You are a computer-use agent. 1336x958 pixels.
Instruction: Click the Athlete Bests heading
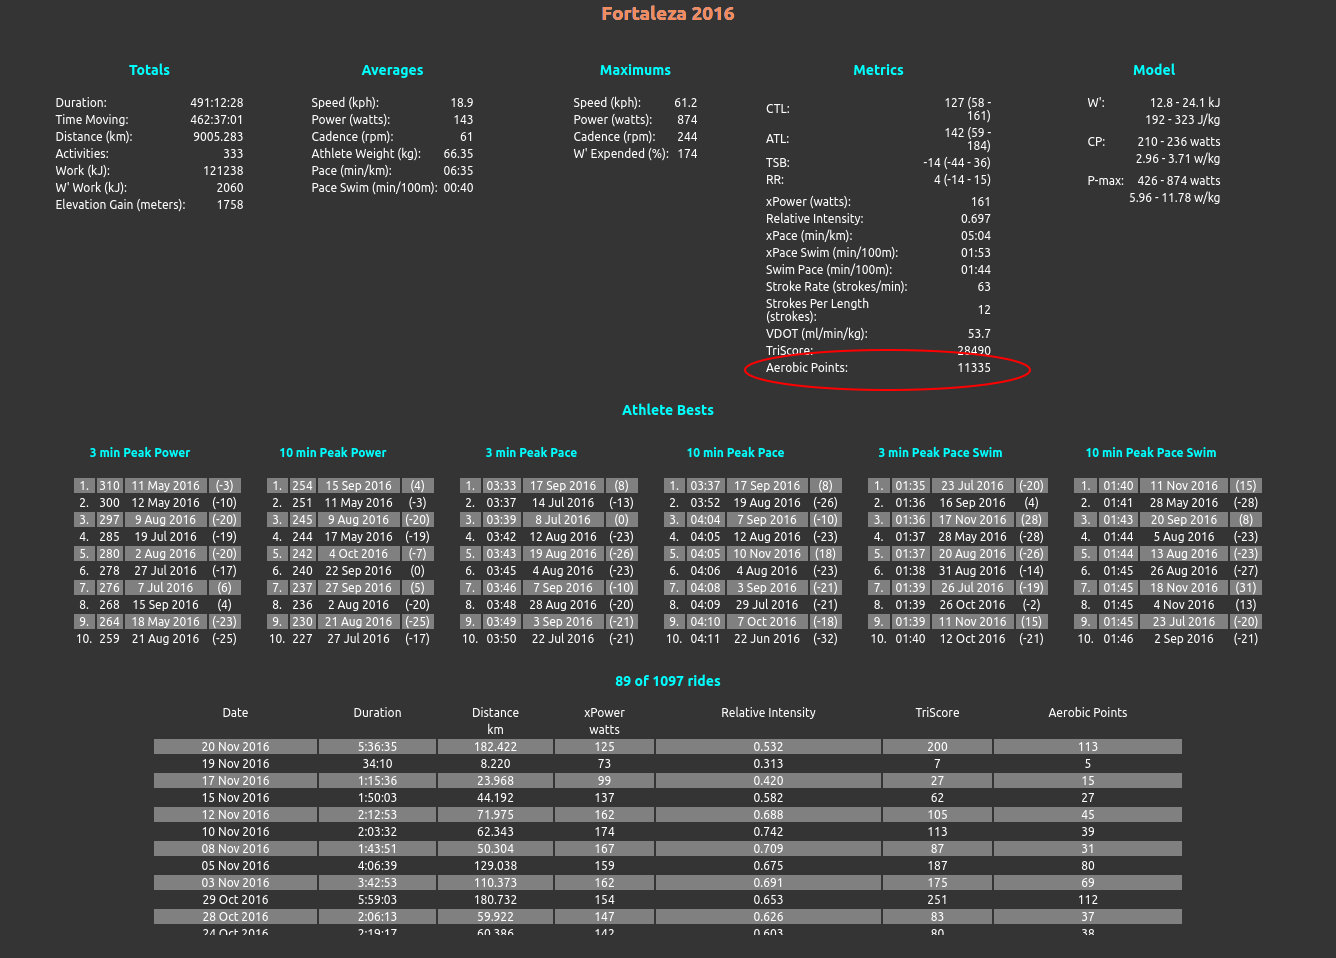point(668,410)
